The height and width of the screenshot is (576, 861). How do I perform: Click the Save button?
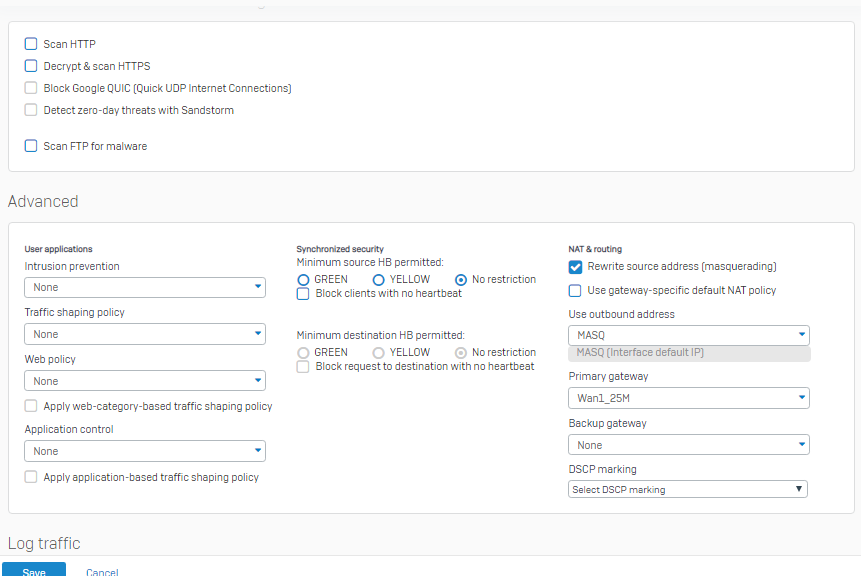(34, 570)
